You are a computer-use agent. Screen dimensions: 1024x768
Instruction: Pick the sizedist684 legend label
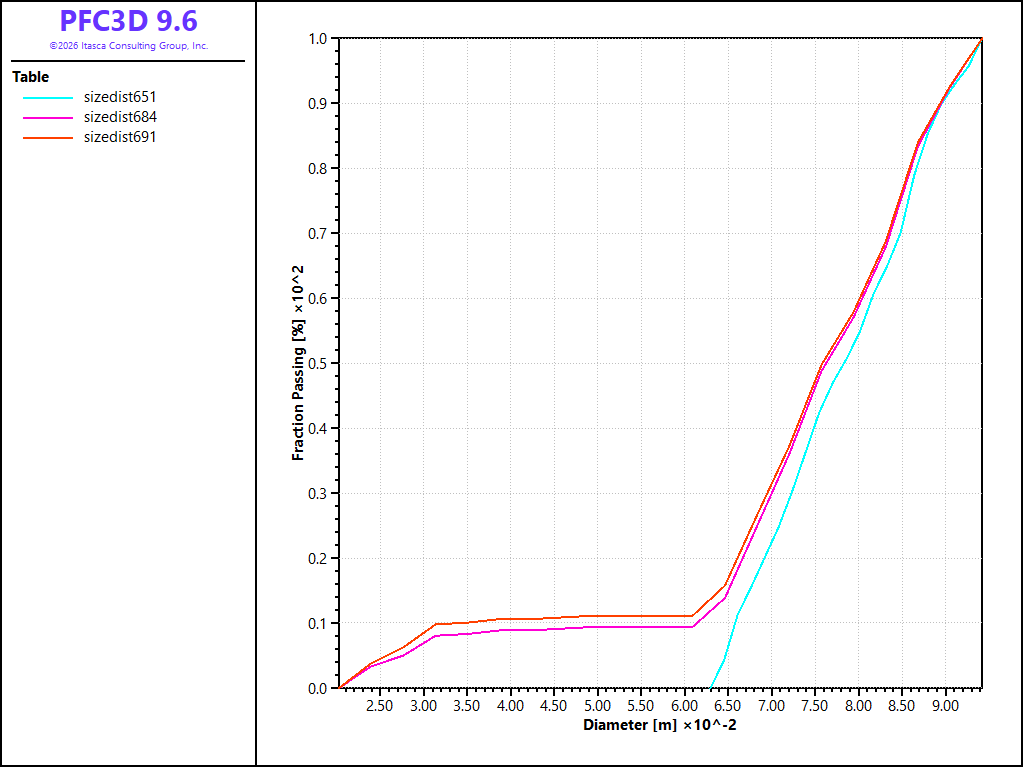(x=120, y=117)
